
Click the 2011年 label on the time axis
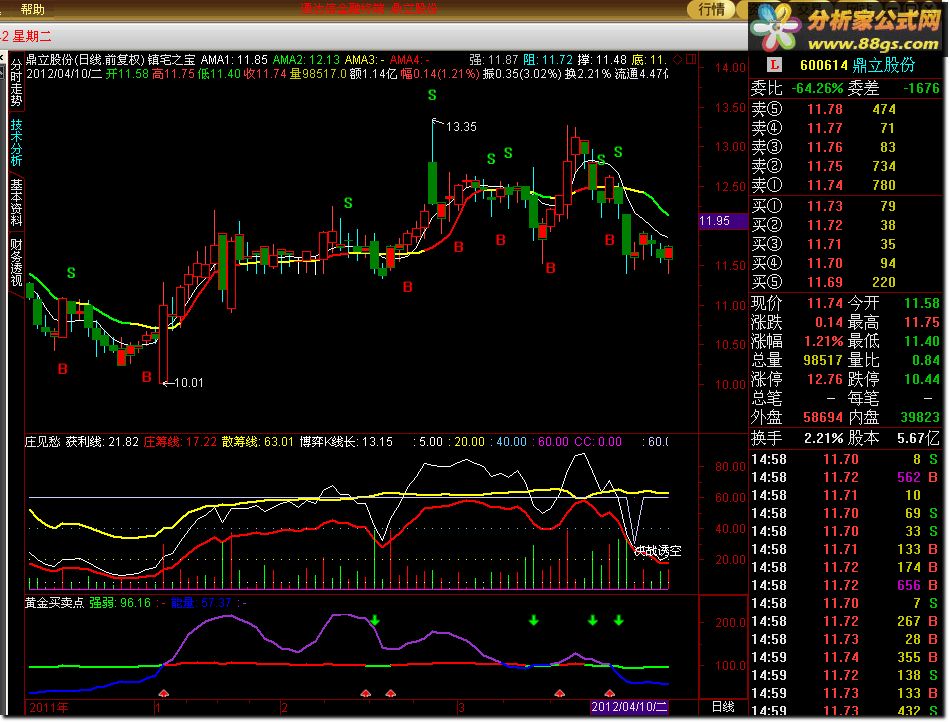pyautogui.click(x=49, y=707)
